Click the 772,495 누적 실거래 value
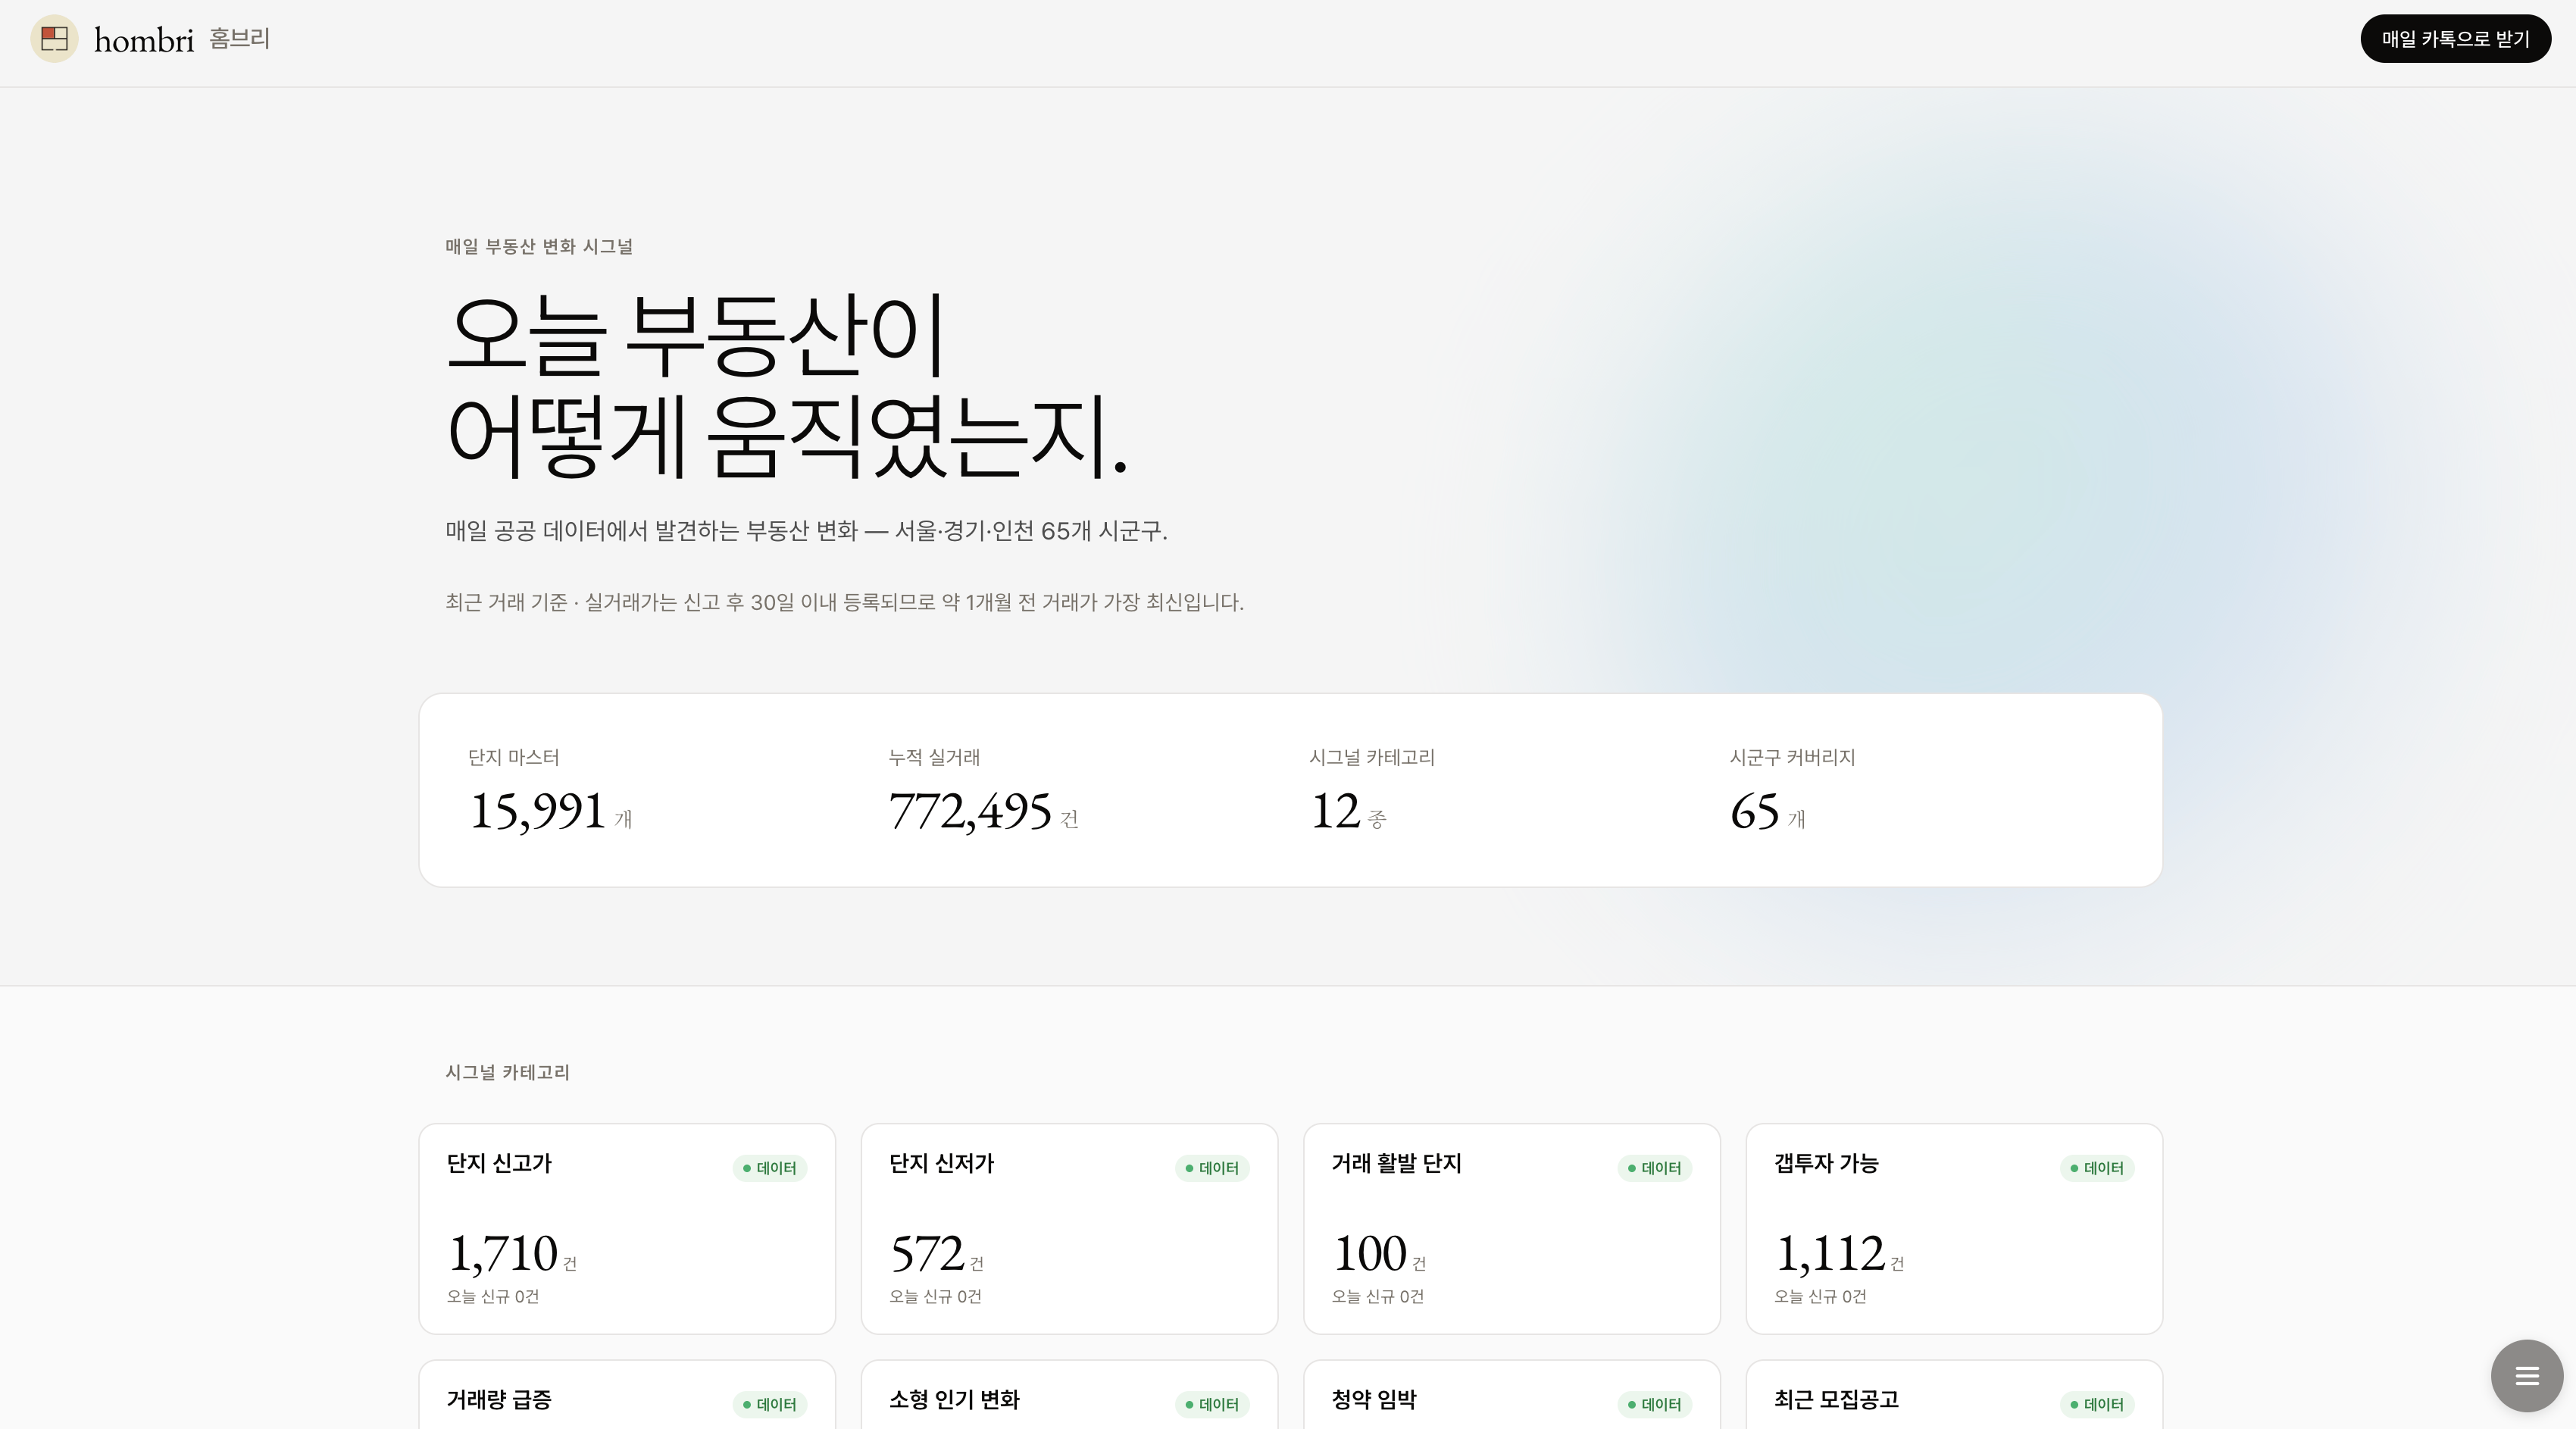The image size is (2576, 1429). (x=970, y=811)
